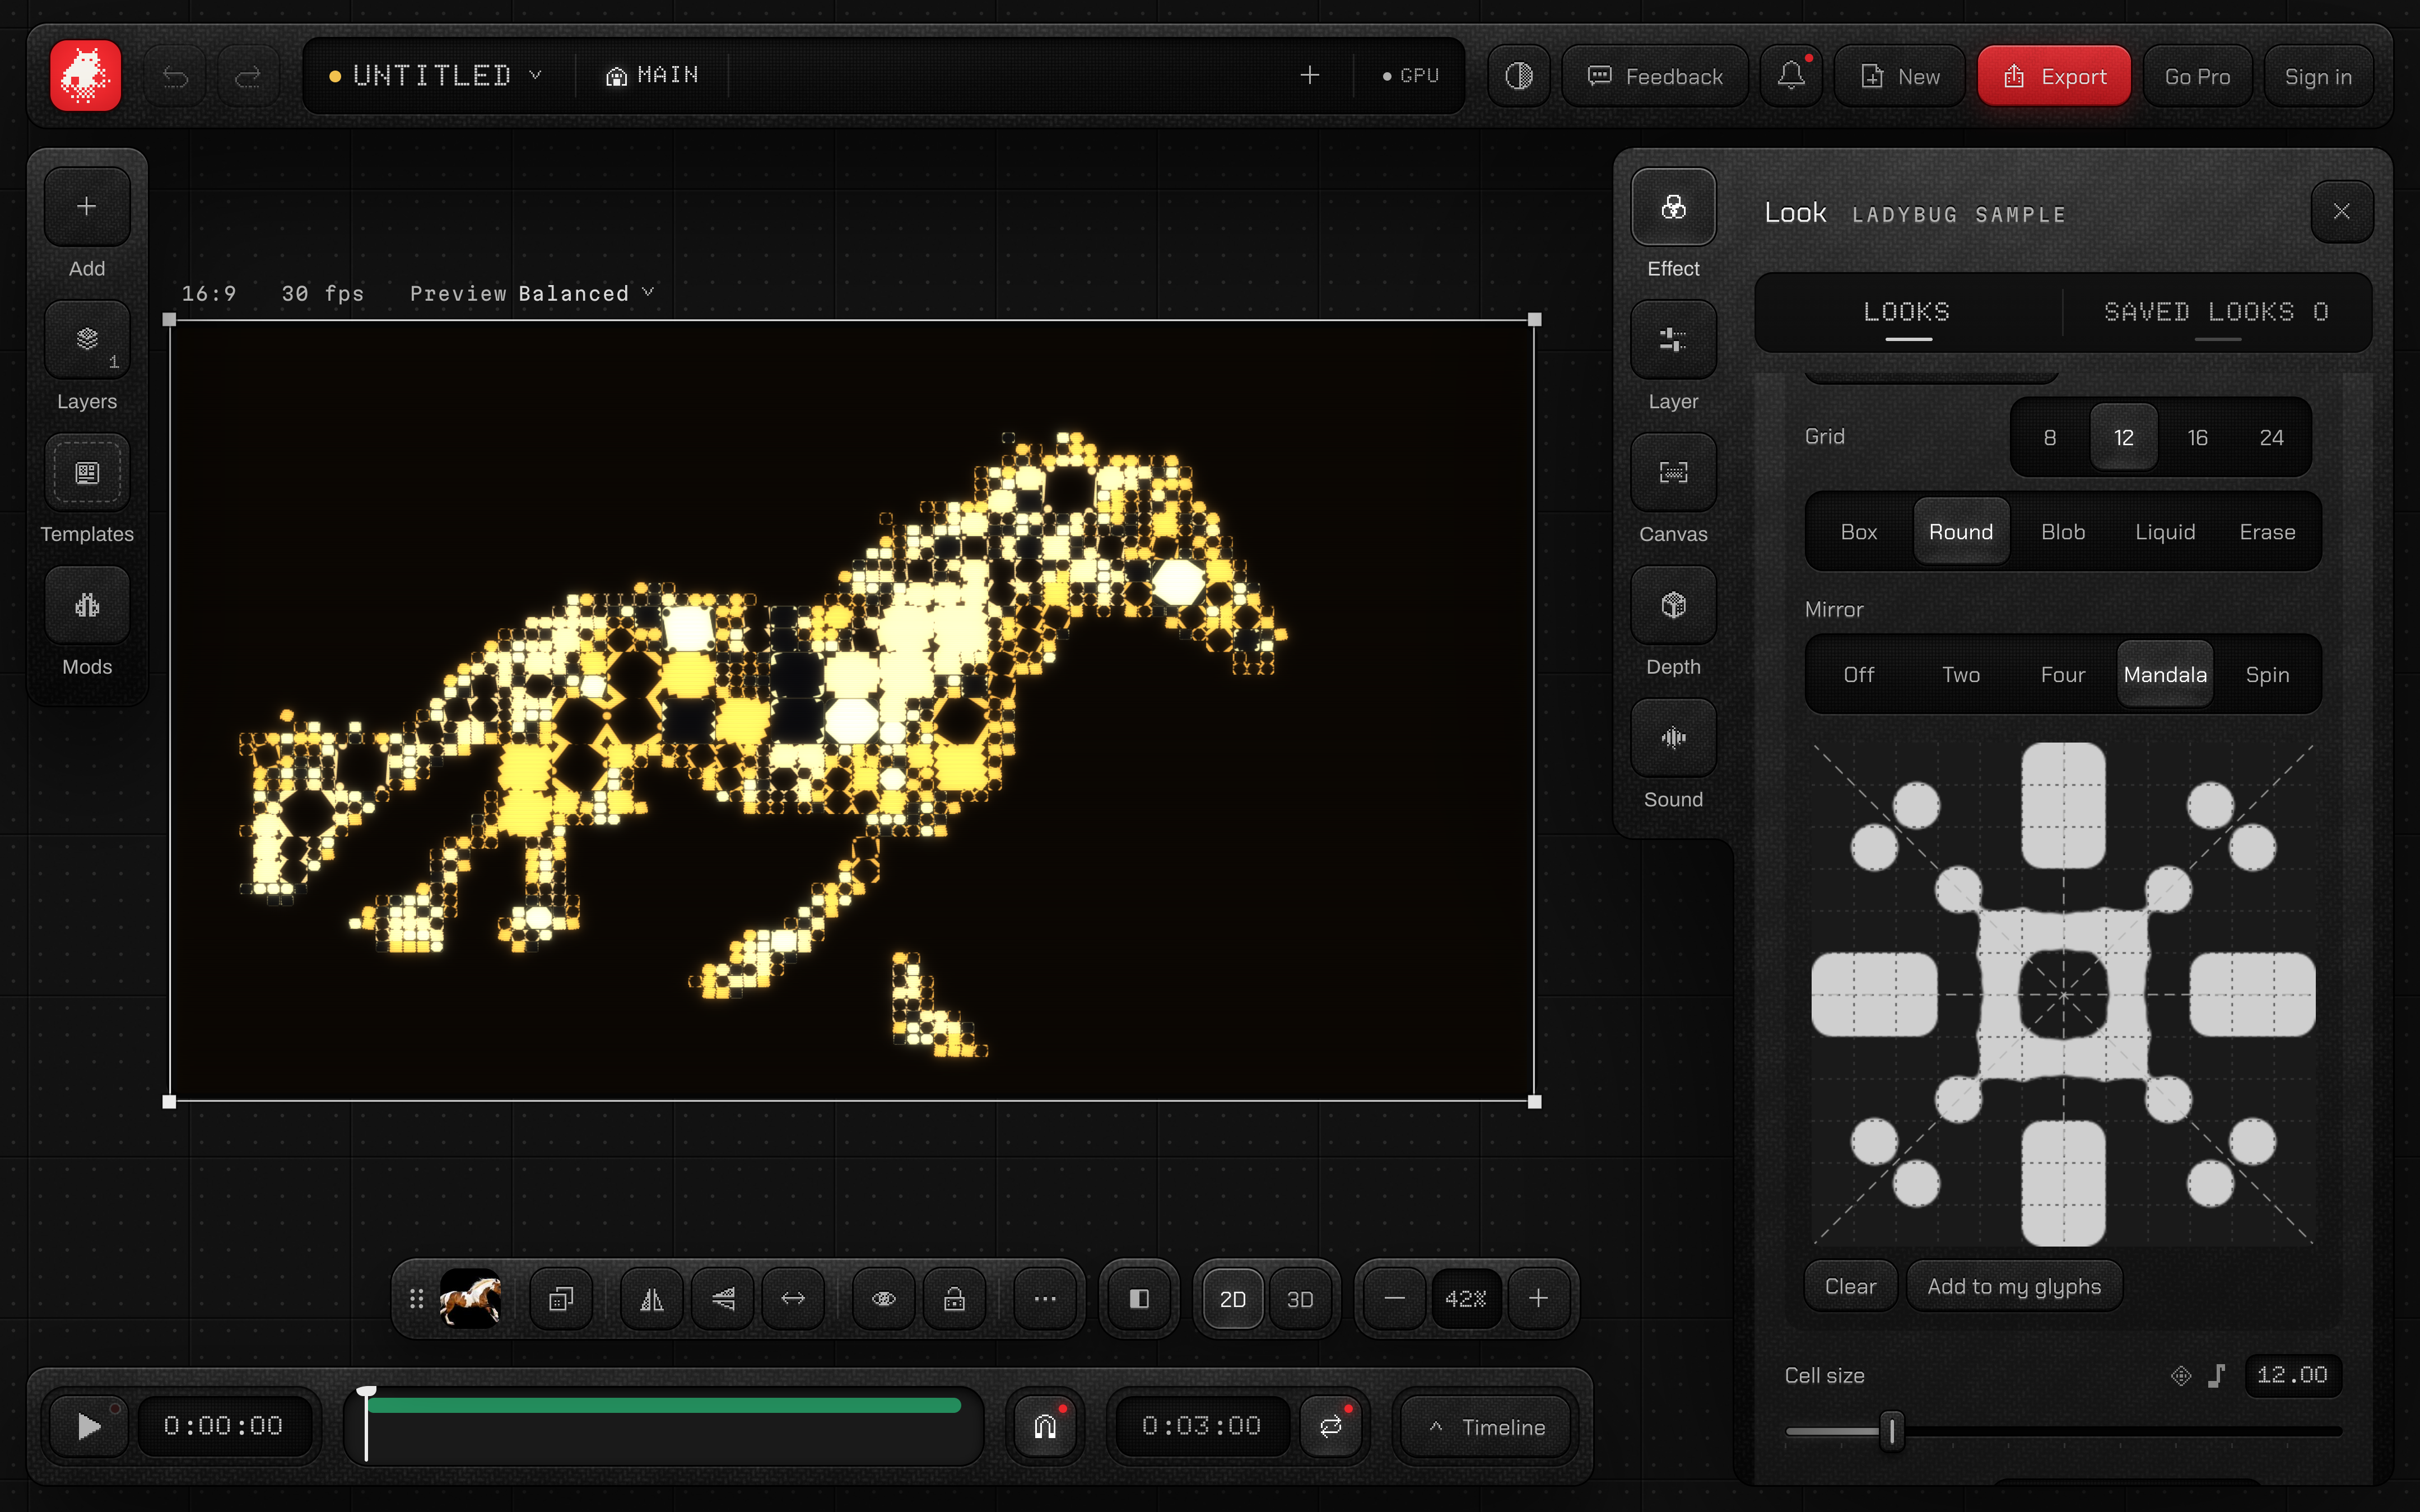The width and height of the screenshot is (2420, 1512).
Task: Open the Layers panel
Action: 87,340
